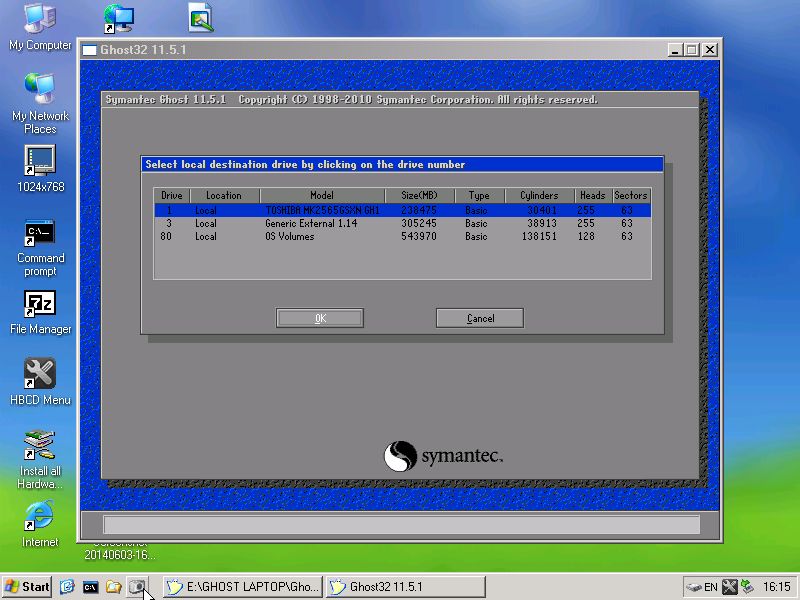Click the drive icon in system tray
Viewport: 800px width, 600px height.
coord(694,587)
